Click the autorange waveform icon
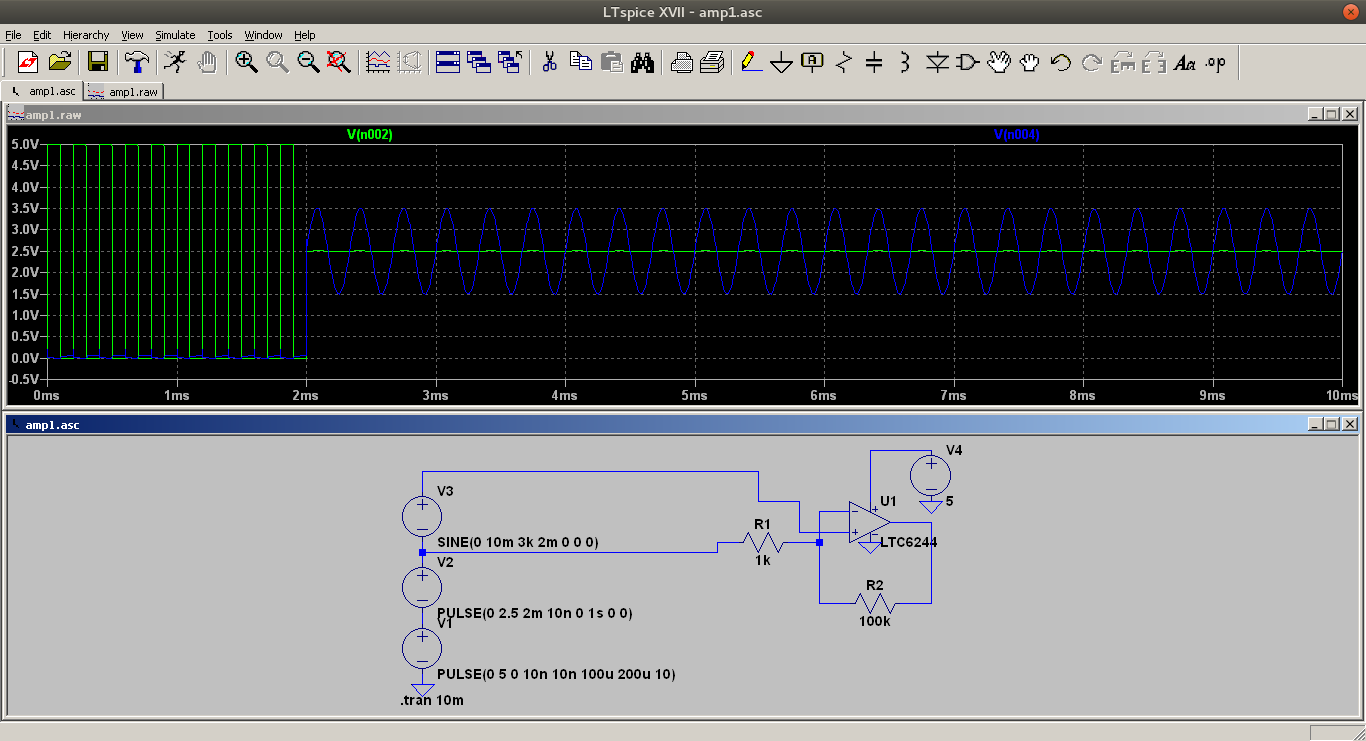 click(x=378, y=62)
